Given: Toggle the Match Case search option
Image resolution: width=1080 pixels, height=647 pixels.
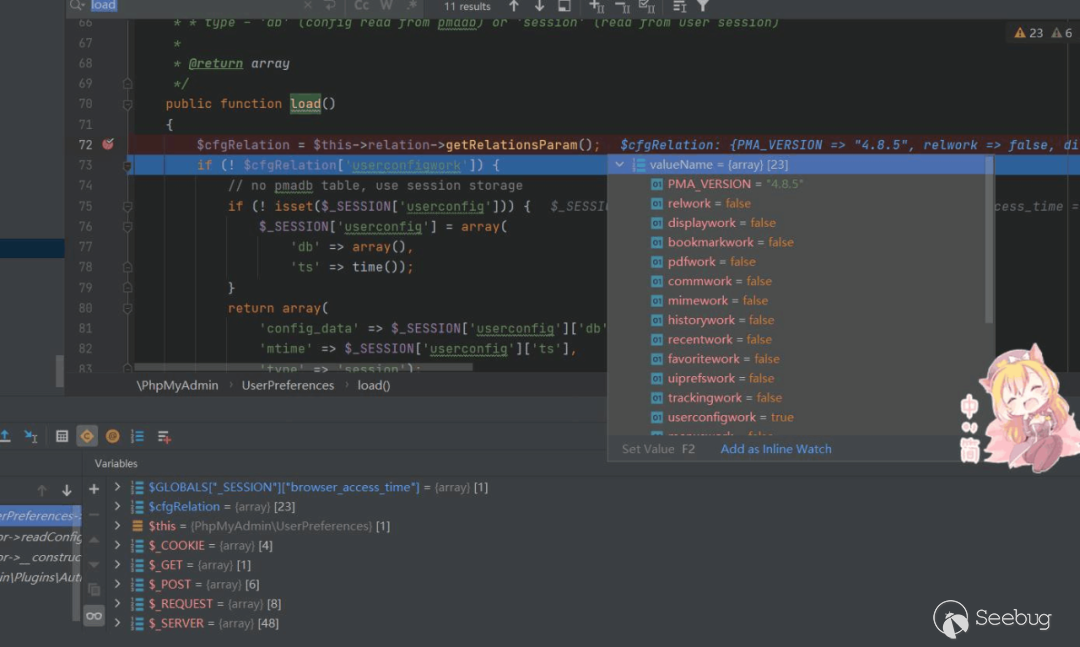Looking at the screenshot, I should (x=362, y=6).
